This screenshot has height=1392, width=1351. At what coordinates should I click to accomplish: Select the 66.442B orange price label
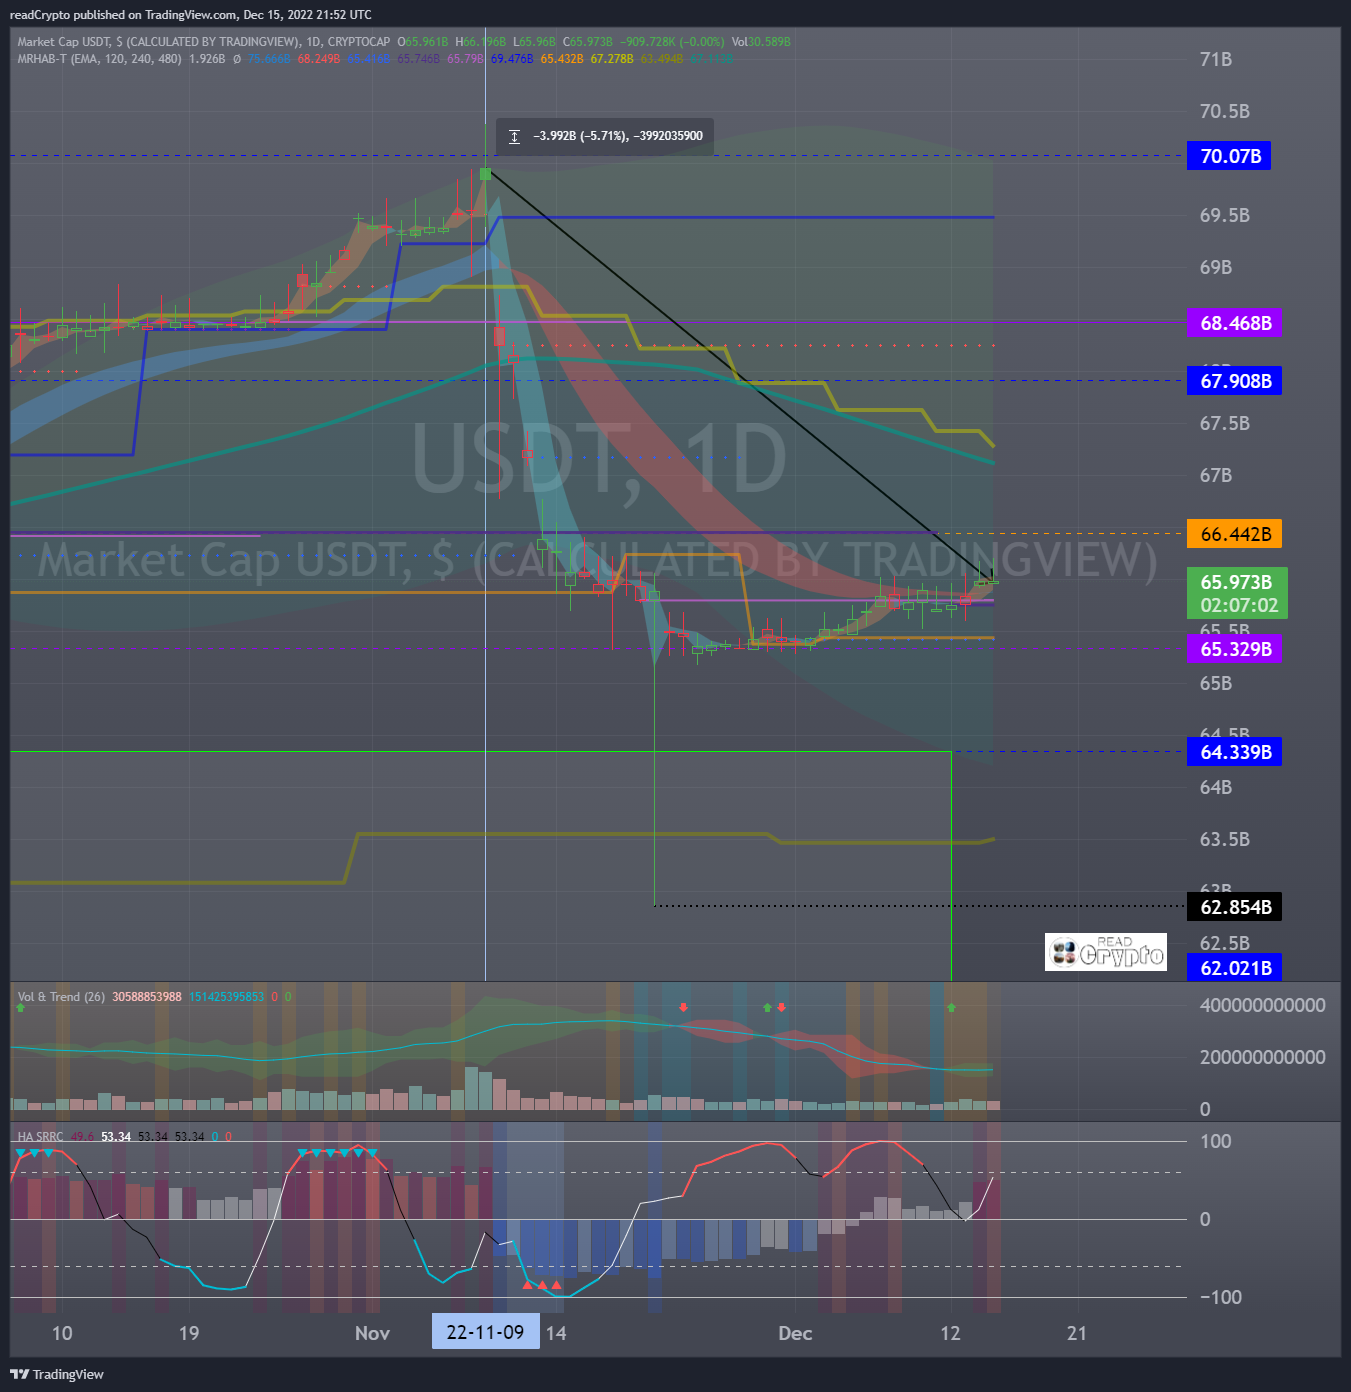(1234, 534)
